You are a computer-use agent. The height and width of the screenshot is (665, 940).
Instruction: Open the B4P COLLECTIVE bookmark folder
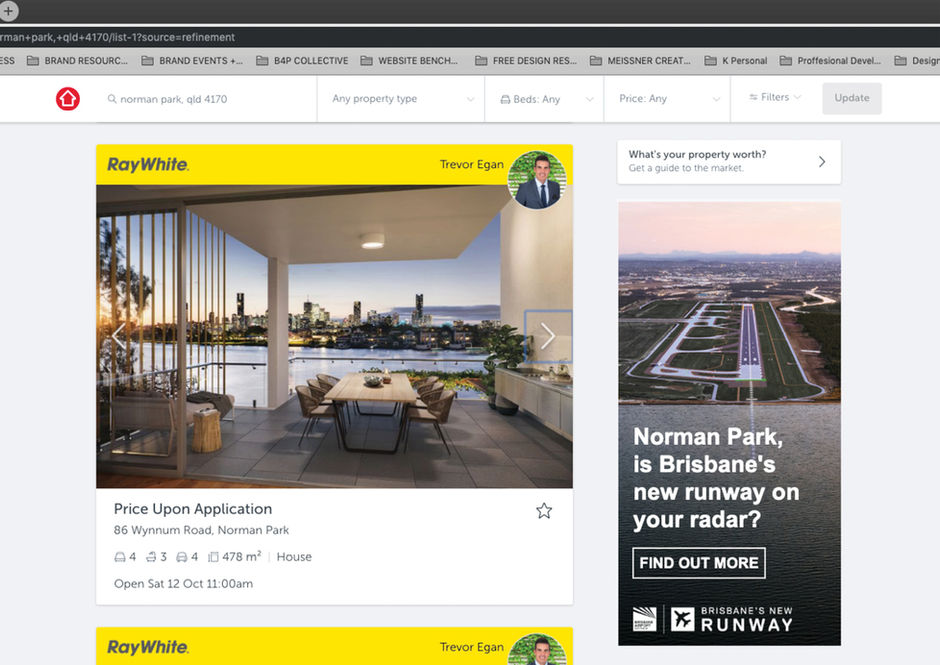(x=302, y=61)
